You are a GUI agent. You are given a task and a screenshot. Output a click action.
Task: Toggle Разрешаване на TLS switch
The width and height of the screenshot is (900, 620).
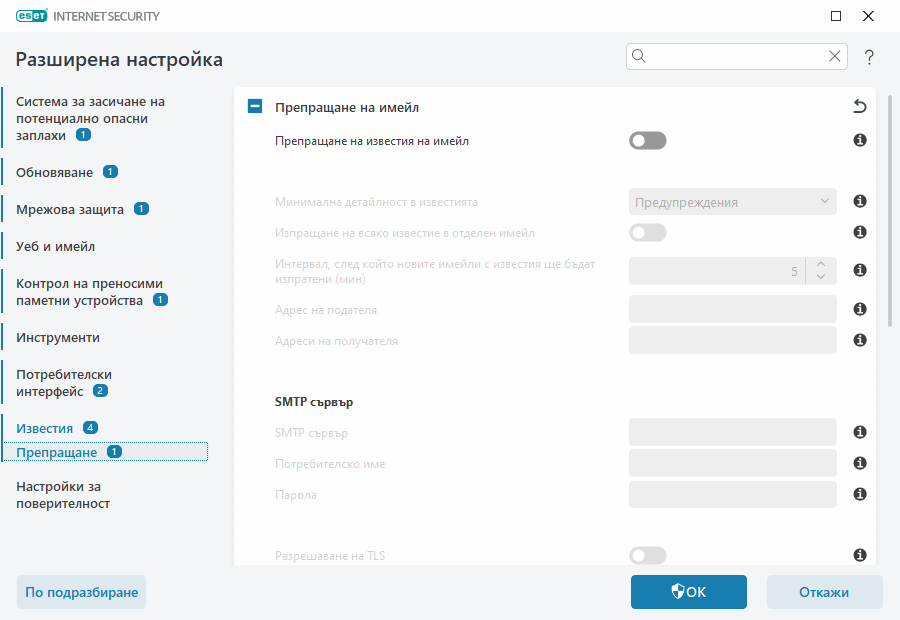pos(647,555)
